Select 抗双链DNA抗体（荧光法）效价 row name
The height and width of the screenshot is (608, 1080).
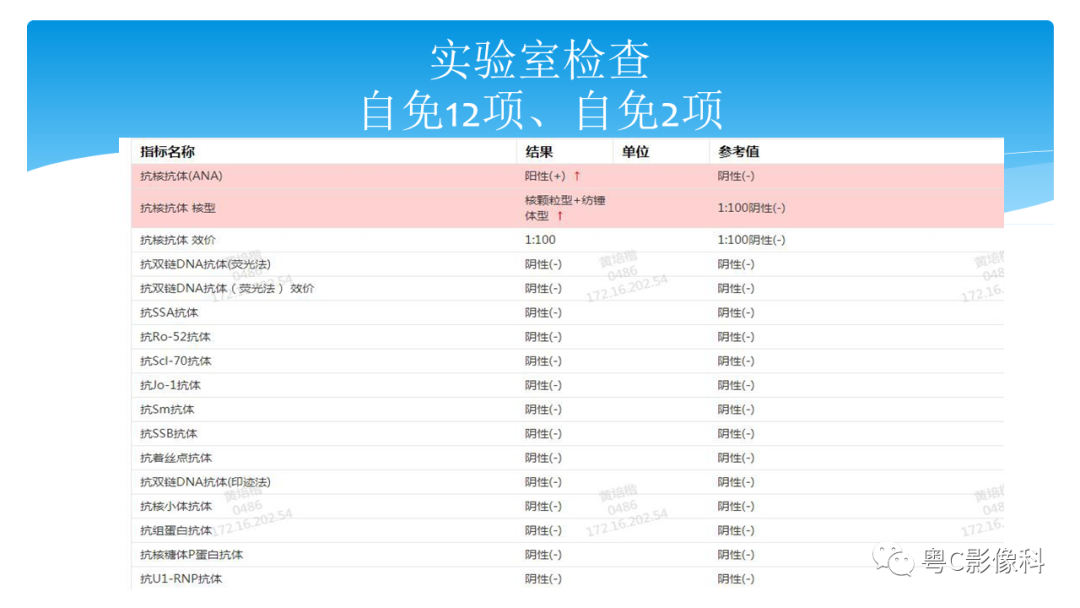pos(227,289)
